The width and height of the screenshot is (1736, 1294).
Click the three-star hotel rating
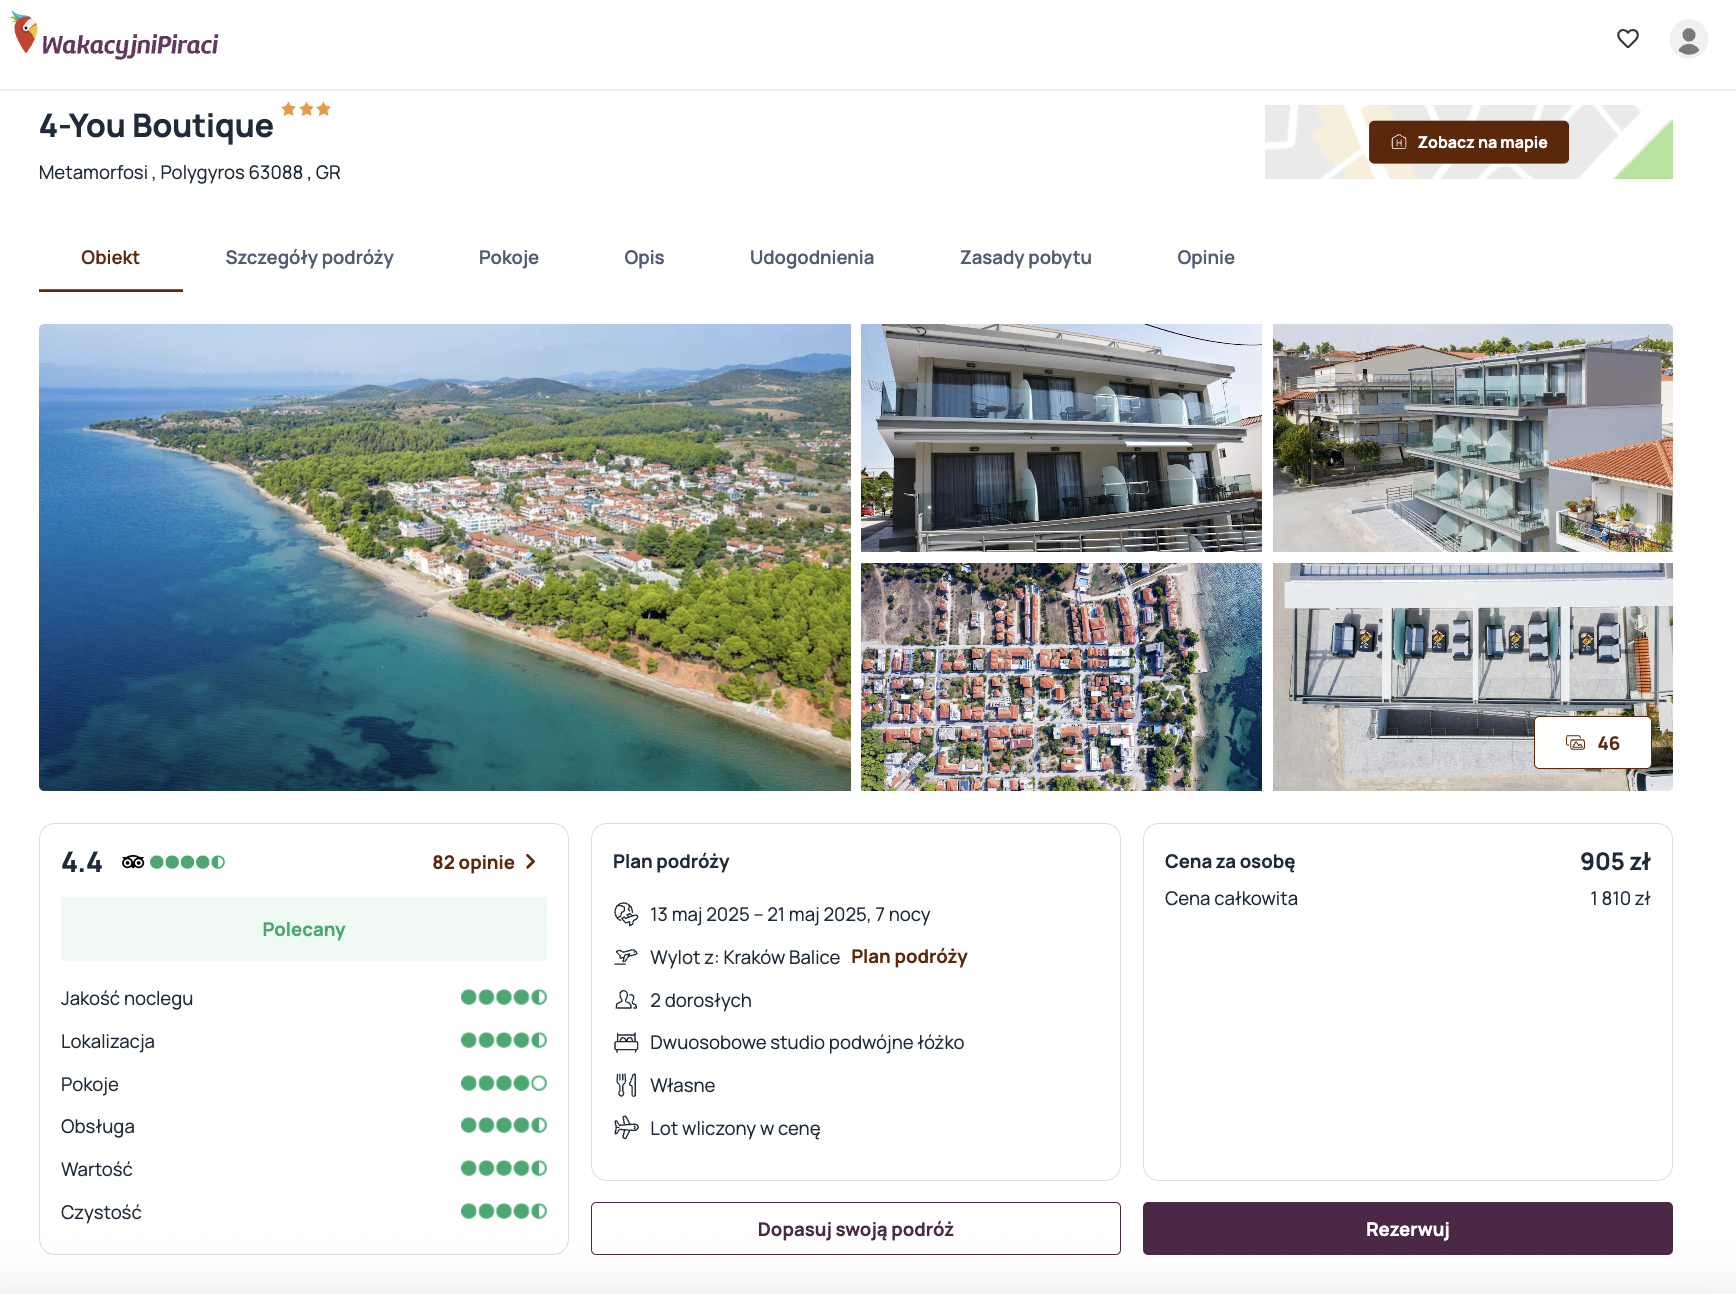[306, 109]
